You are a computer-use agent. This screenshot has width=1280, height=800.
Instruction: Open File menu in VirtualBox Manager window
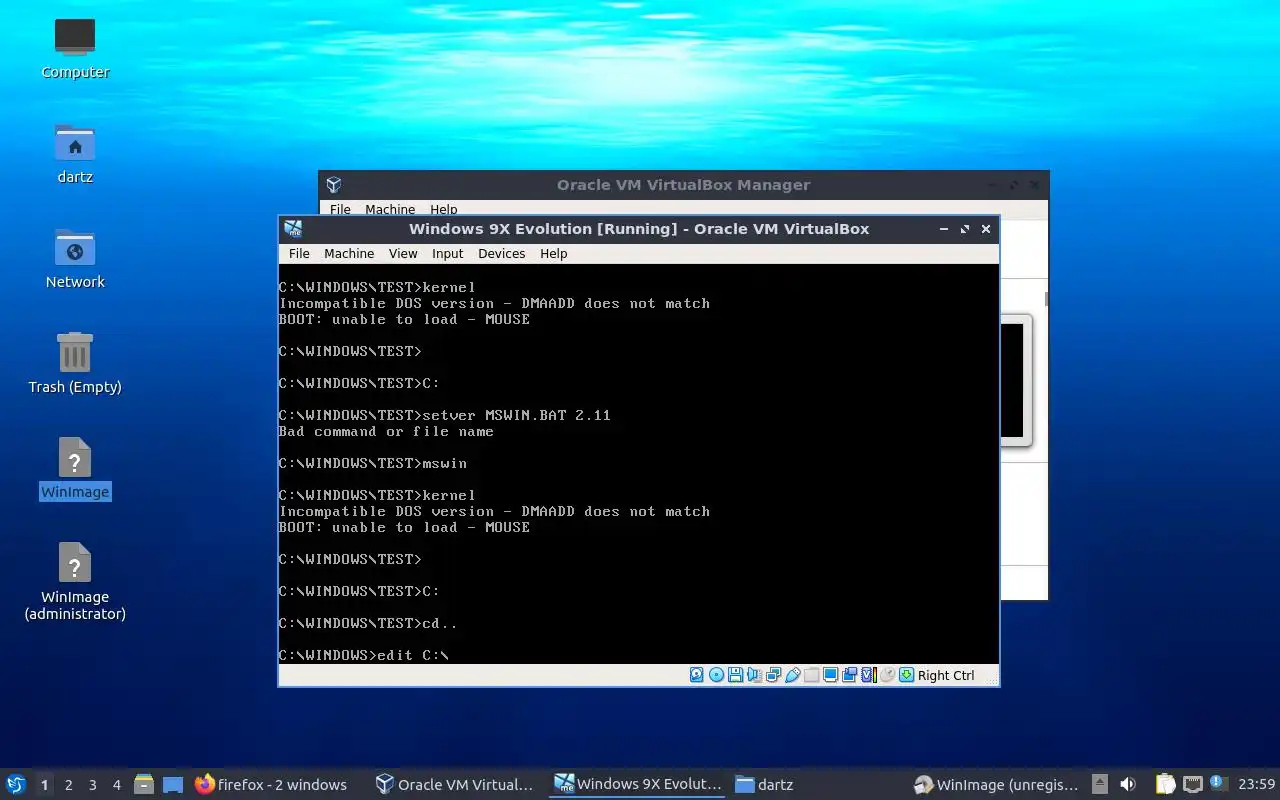tap(340, 209)
